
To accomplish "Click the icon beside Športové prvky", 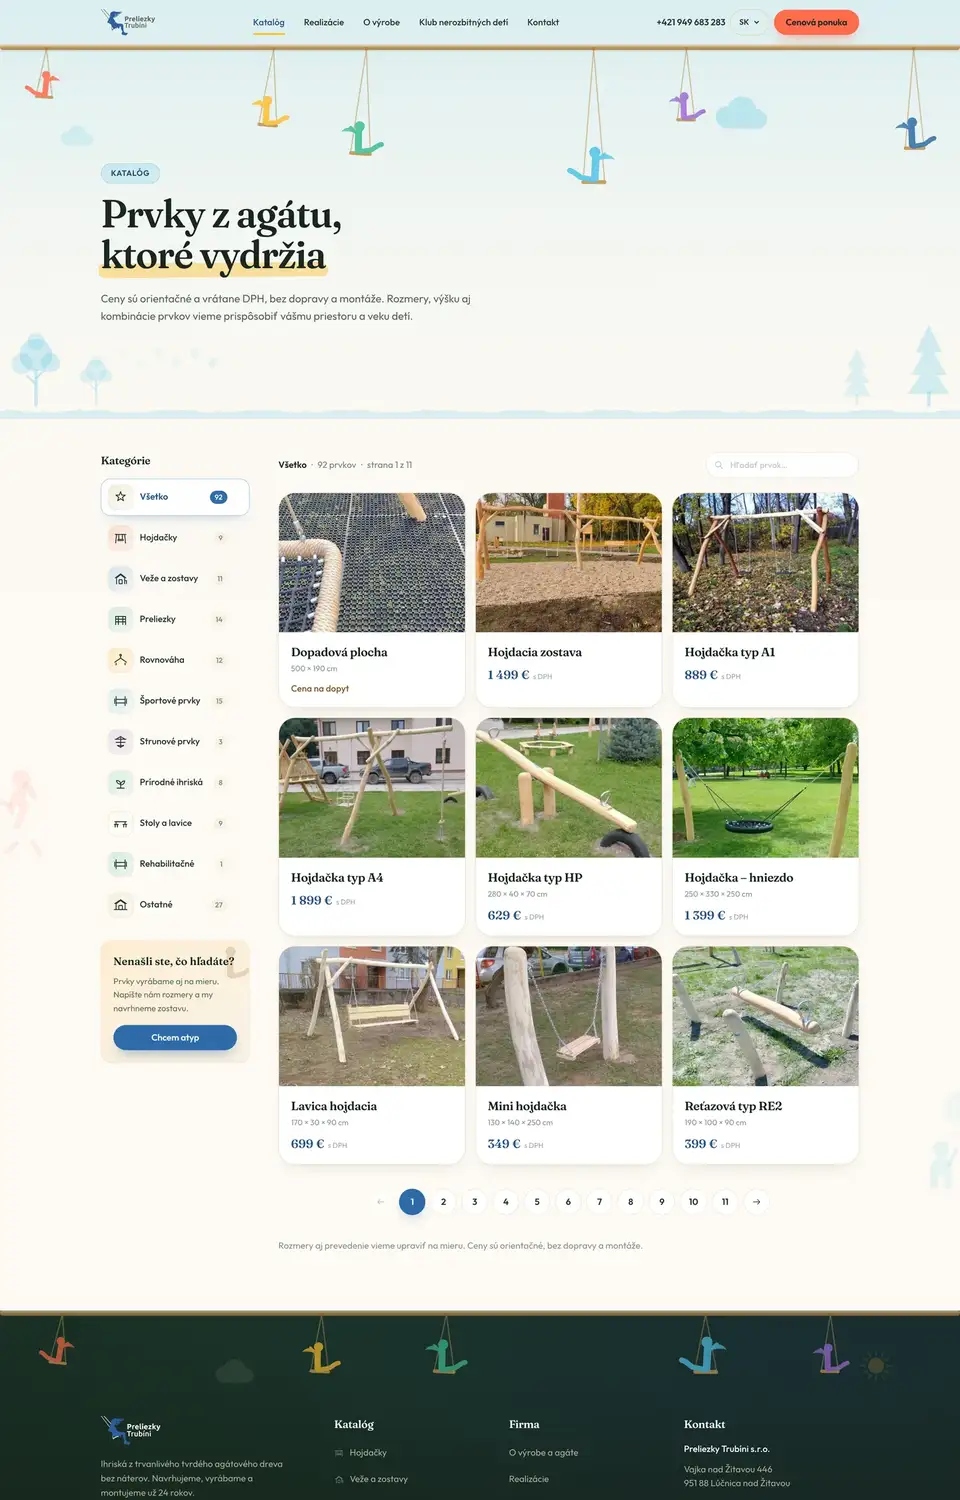I will pos(120,701).
